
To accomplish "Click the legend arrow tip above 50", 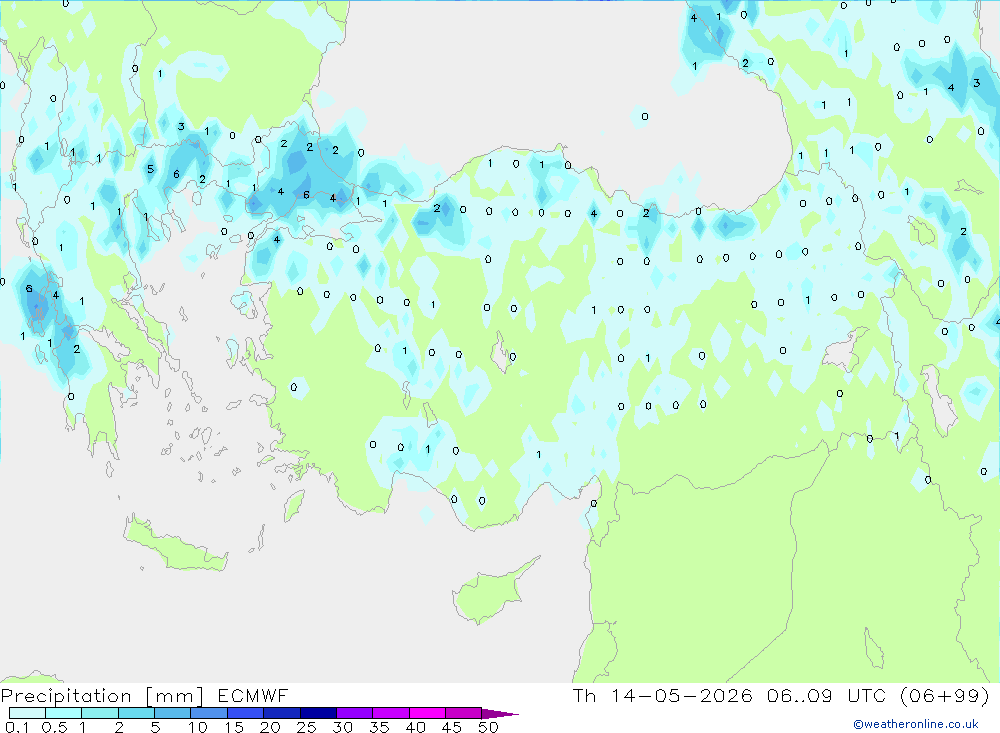I will (499, 714).
